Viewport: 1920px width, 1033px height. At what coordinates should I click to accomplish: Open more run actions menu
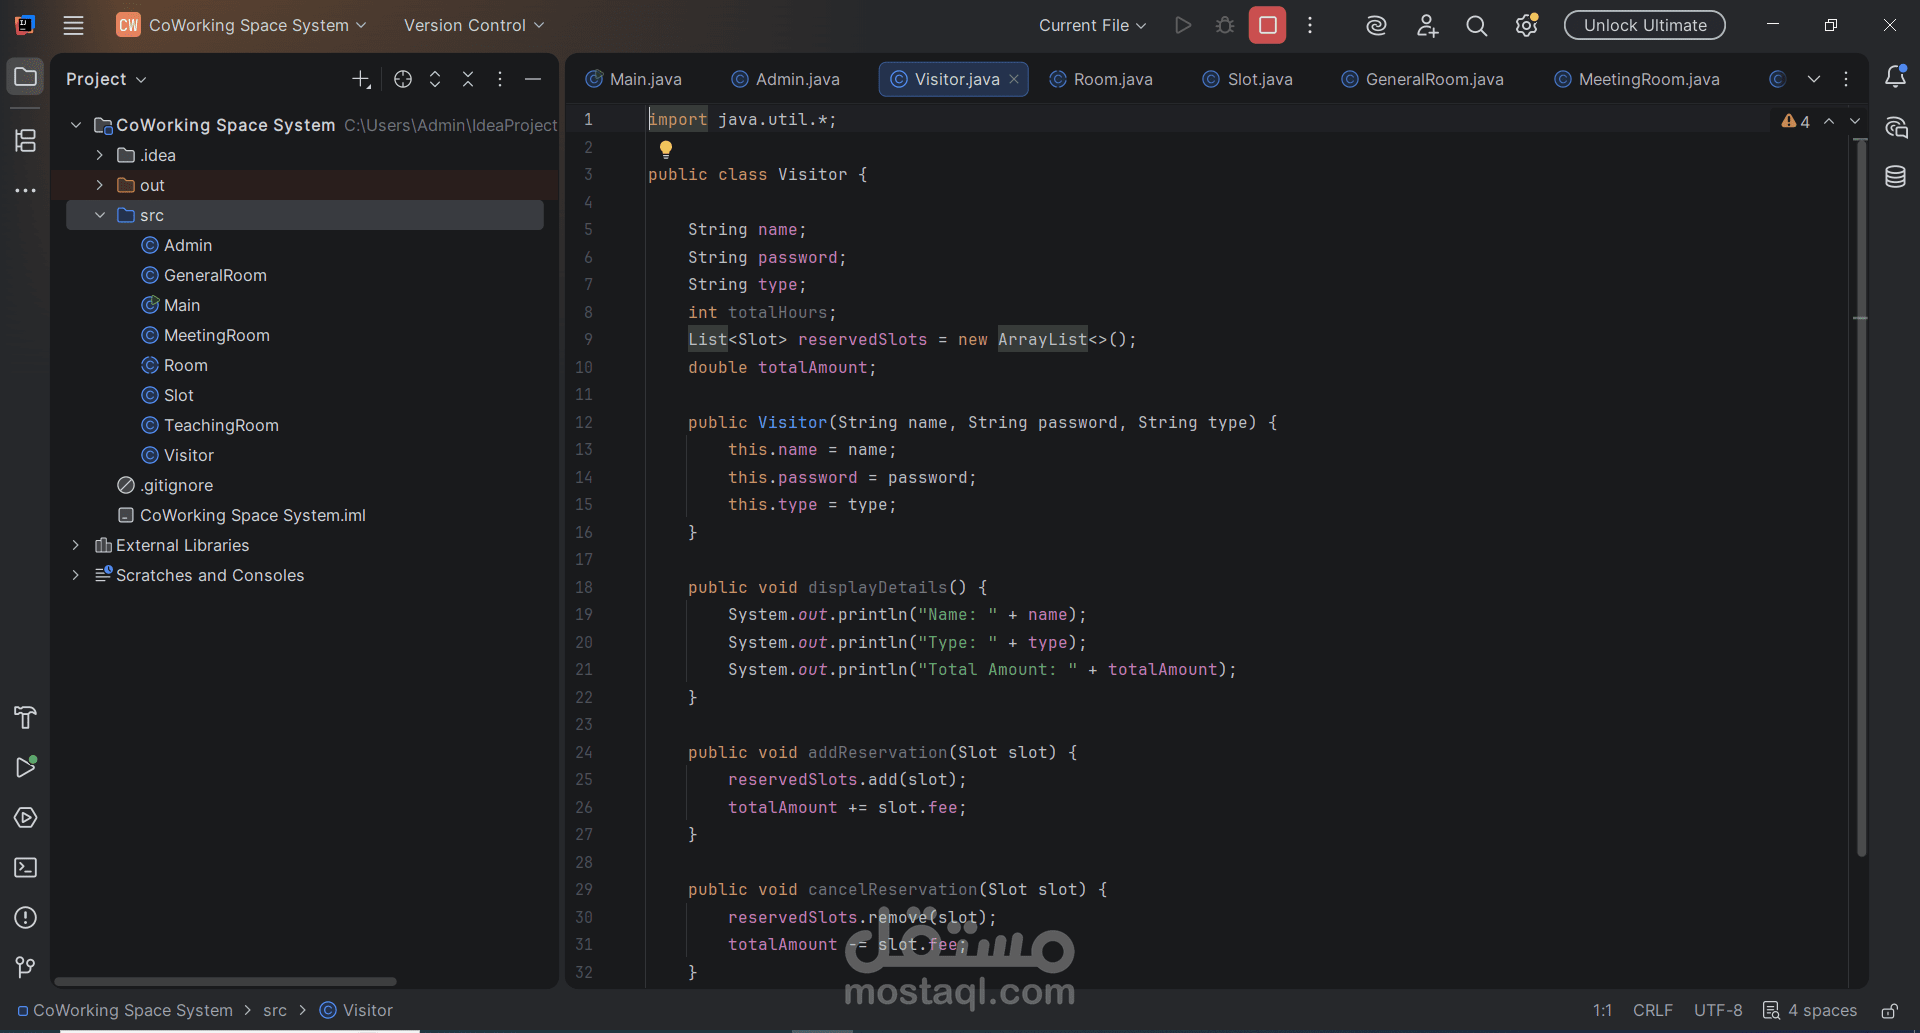(1310, 25)
